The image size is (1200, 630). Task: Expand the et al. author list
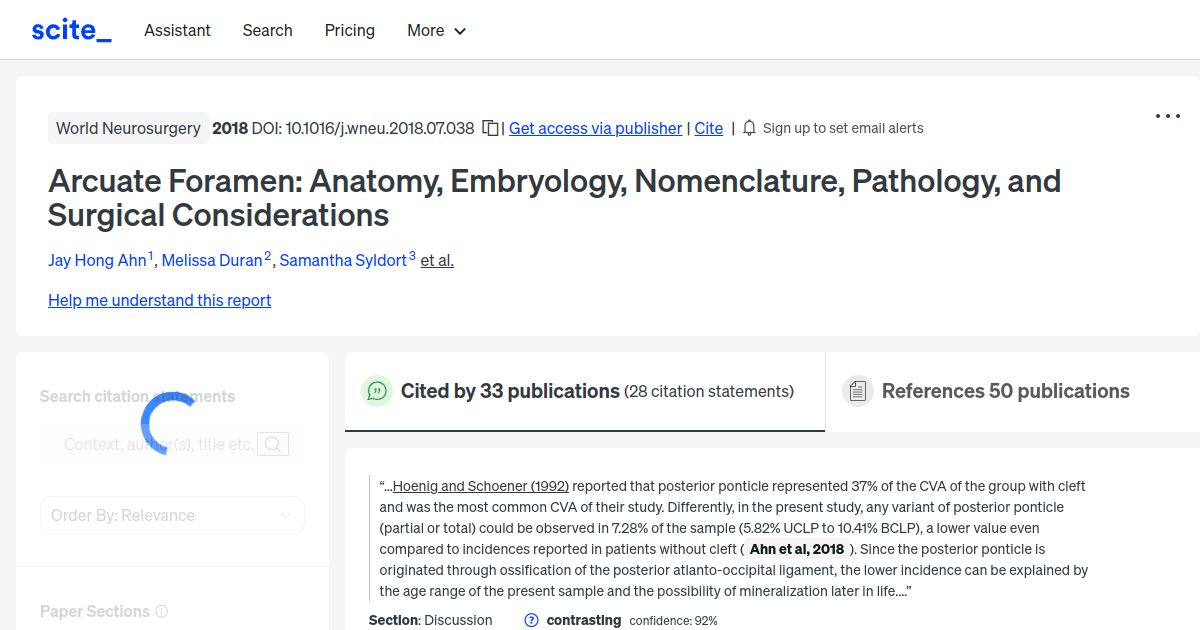436,260
